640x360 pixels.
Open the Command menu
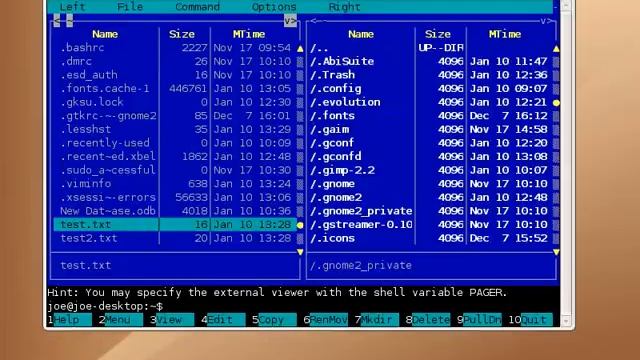tap(198, 7)
